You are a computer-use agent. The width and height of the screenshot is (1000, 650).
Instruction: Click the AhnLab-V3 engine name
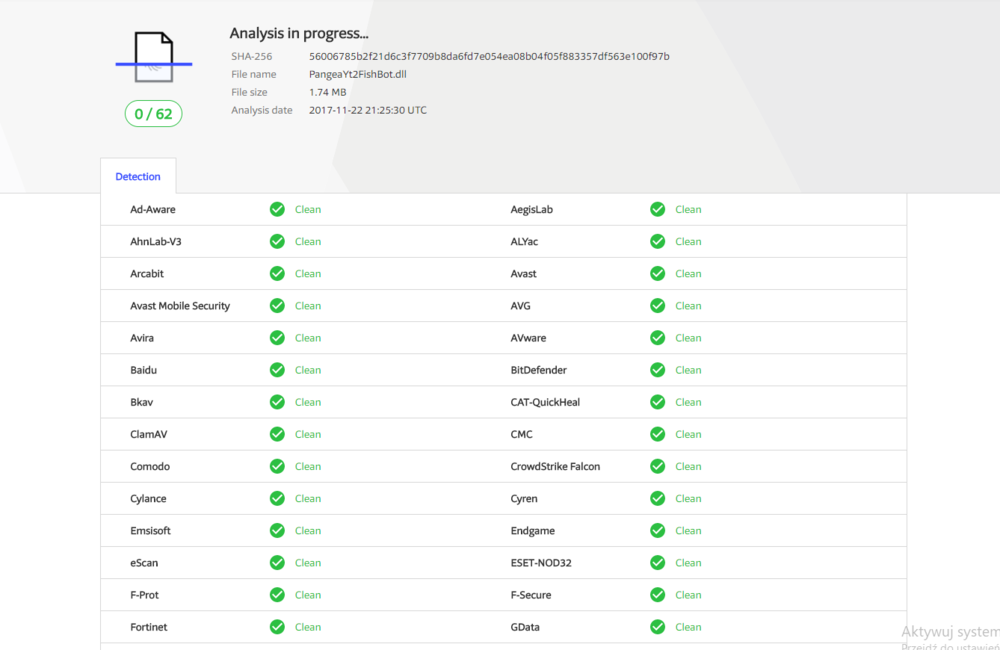click(156, 241)
